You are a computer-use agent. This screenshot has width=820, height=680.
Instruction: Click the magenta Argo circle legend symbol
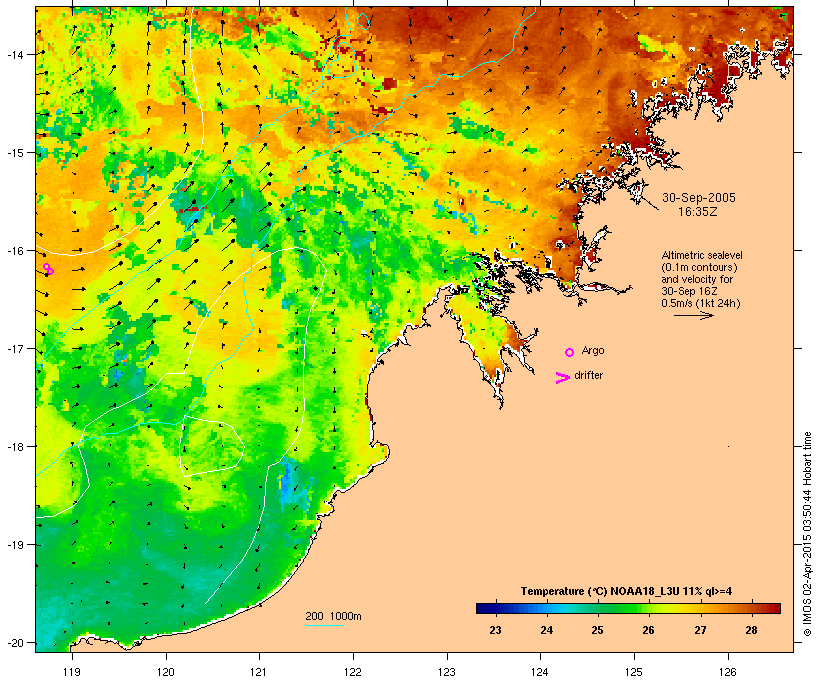click(570, 353)
